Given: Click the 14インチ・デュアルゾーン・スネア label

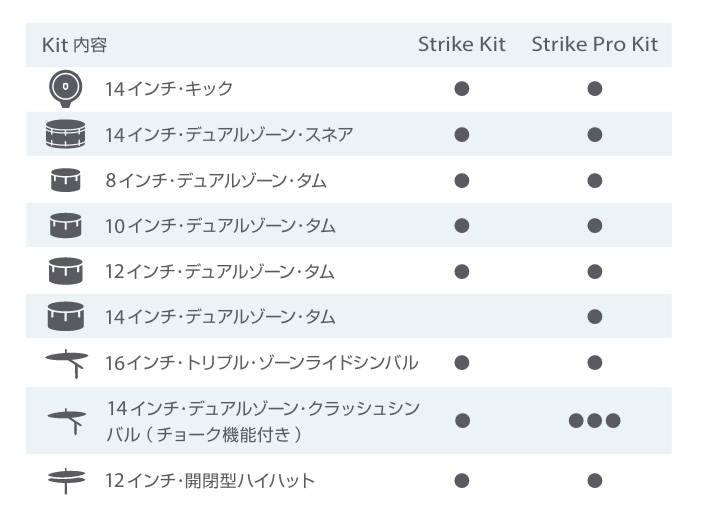Looking at the screenshot, I should click(x=229, y=135).
